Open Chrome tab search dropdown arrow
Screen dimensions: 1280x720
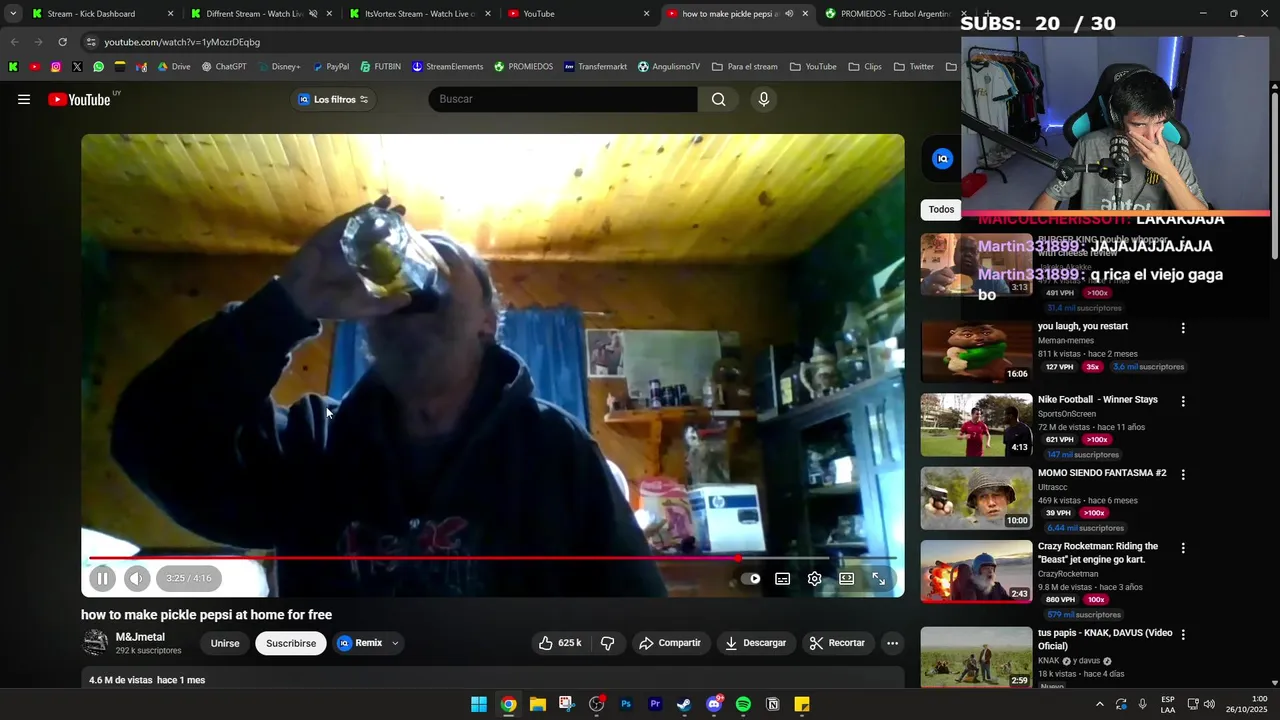pyautogui.click(x=13, y=14)
